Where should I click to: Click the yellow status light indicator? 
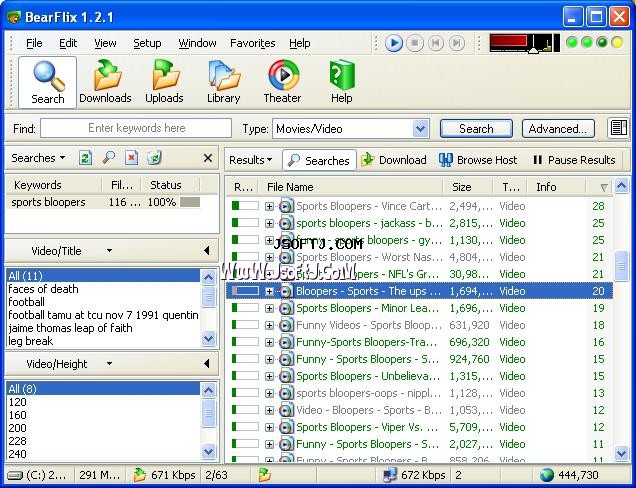617,42
